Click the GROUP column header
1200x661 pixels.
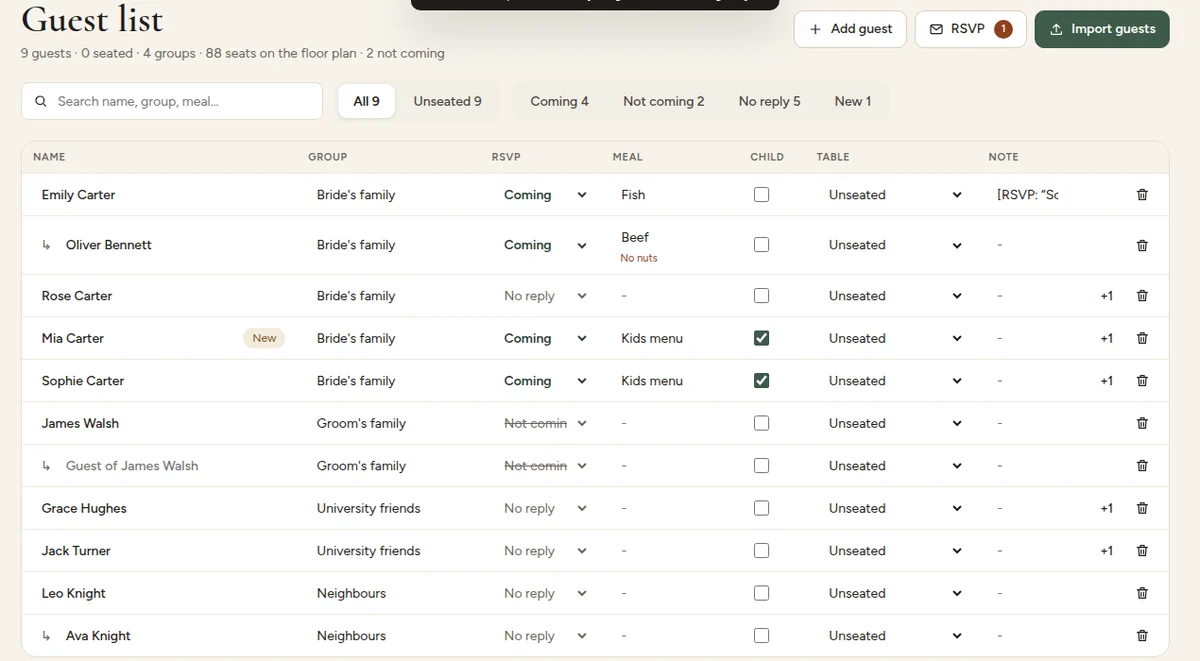click(328, 157)
